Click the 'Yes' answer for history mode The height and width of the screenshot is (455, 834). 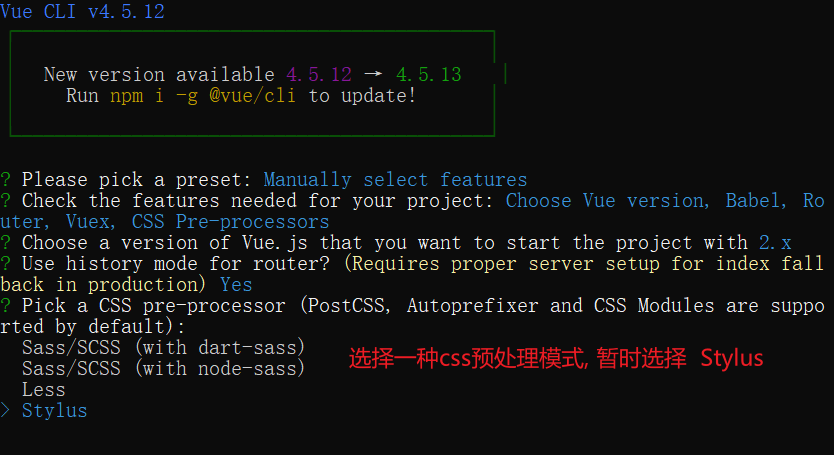click(236, 285)
